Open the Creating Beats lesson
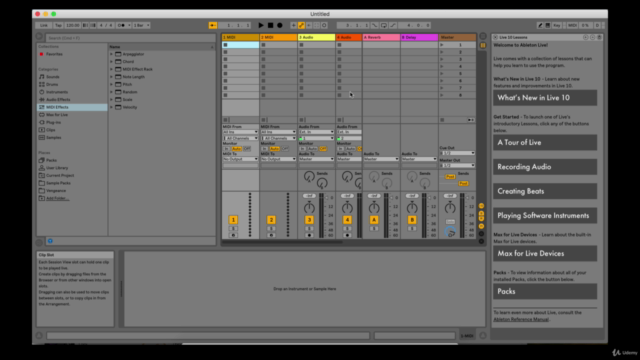This screenshot has width=640, height=360. click(545, 191)
